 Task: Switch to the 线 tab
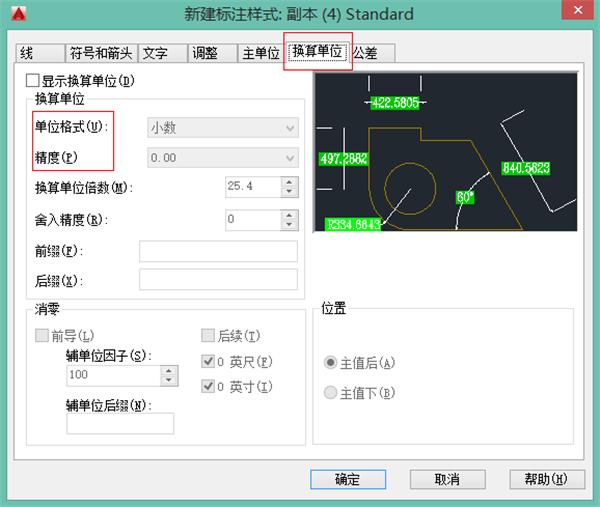point(40,53)
